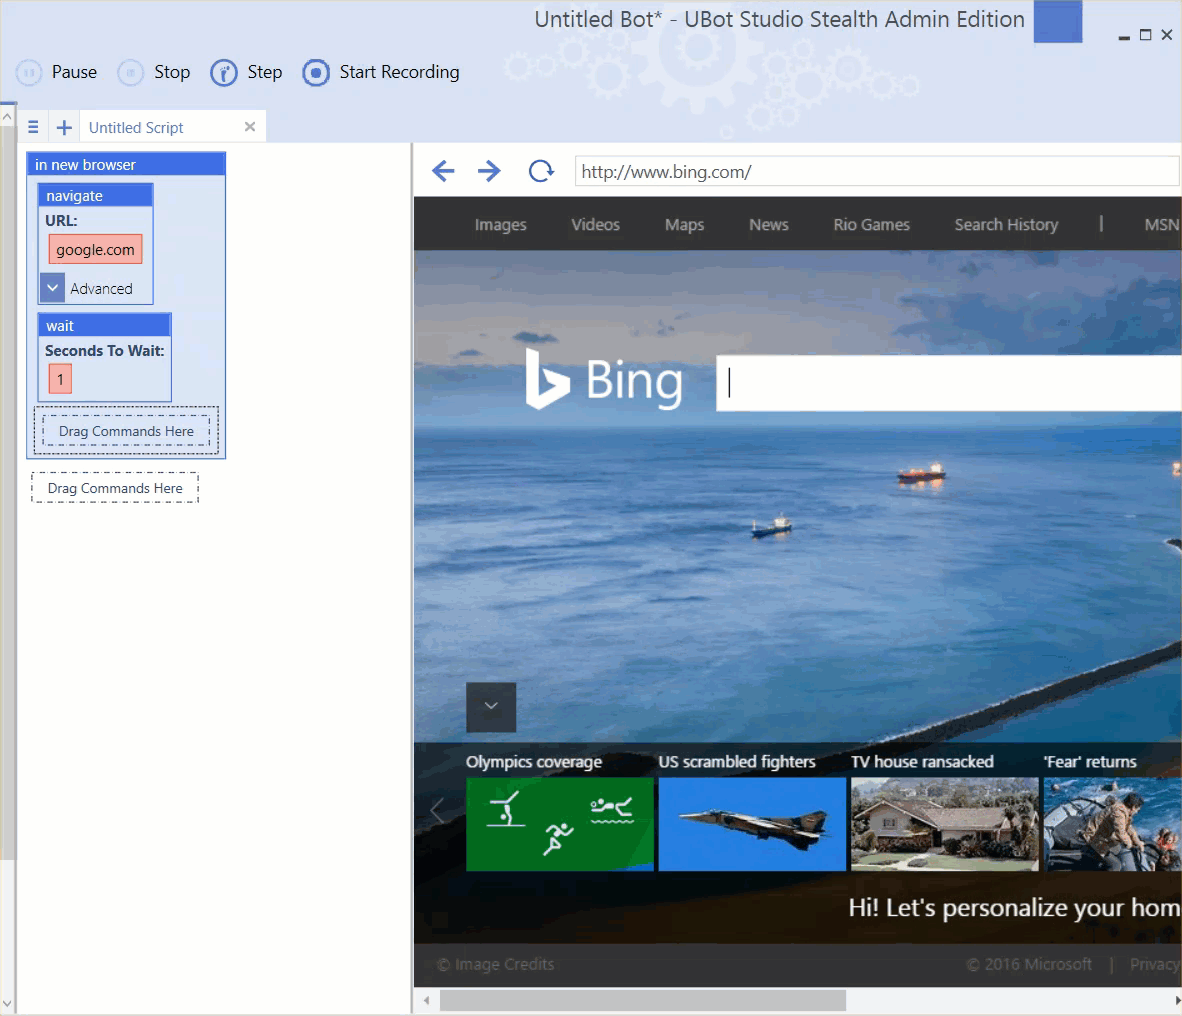Close the Untitled Script tab
Viewport: 1182px width, 1016px height.
coord(250,127)
